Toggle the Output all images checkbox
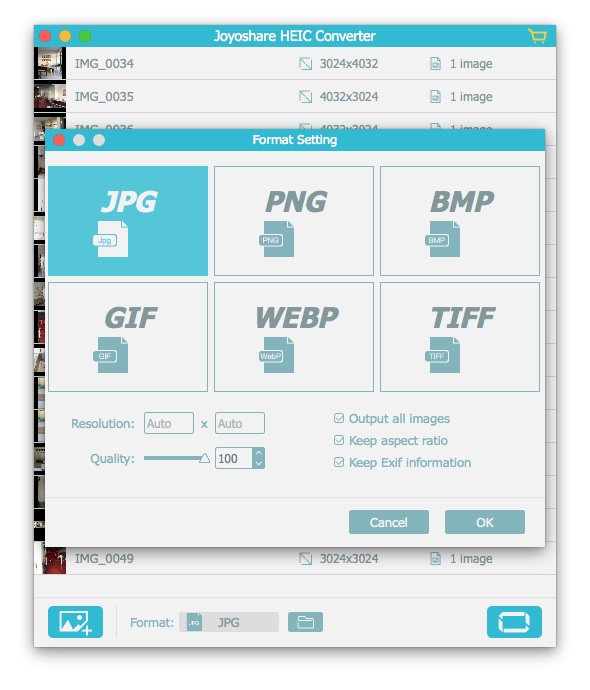Image resolution: width=590 pixels, height=690 pixels. [339, 418]
